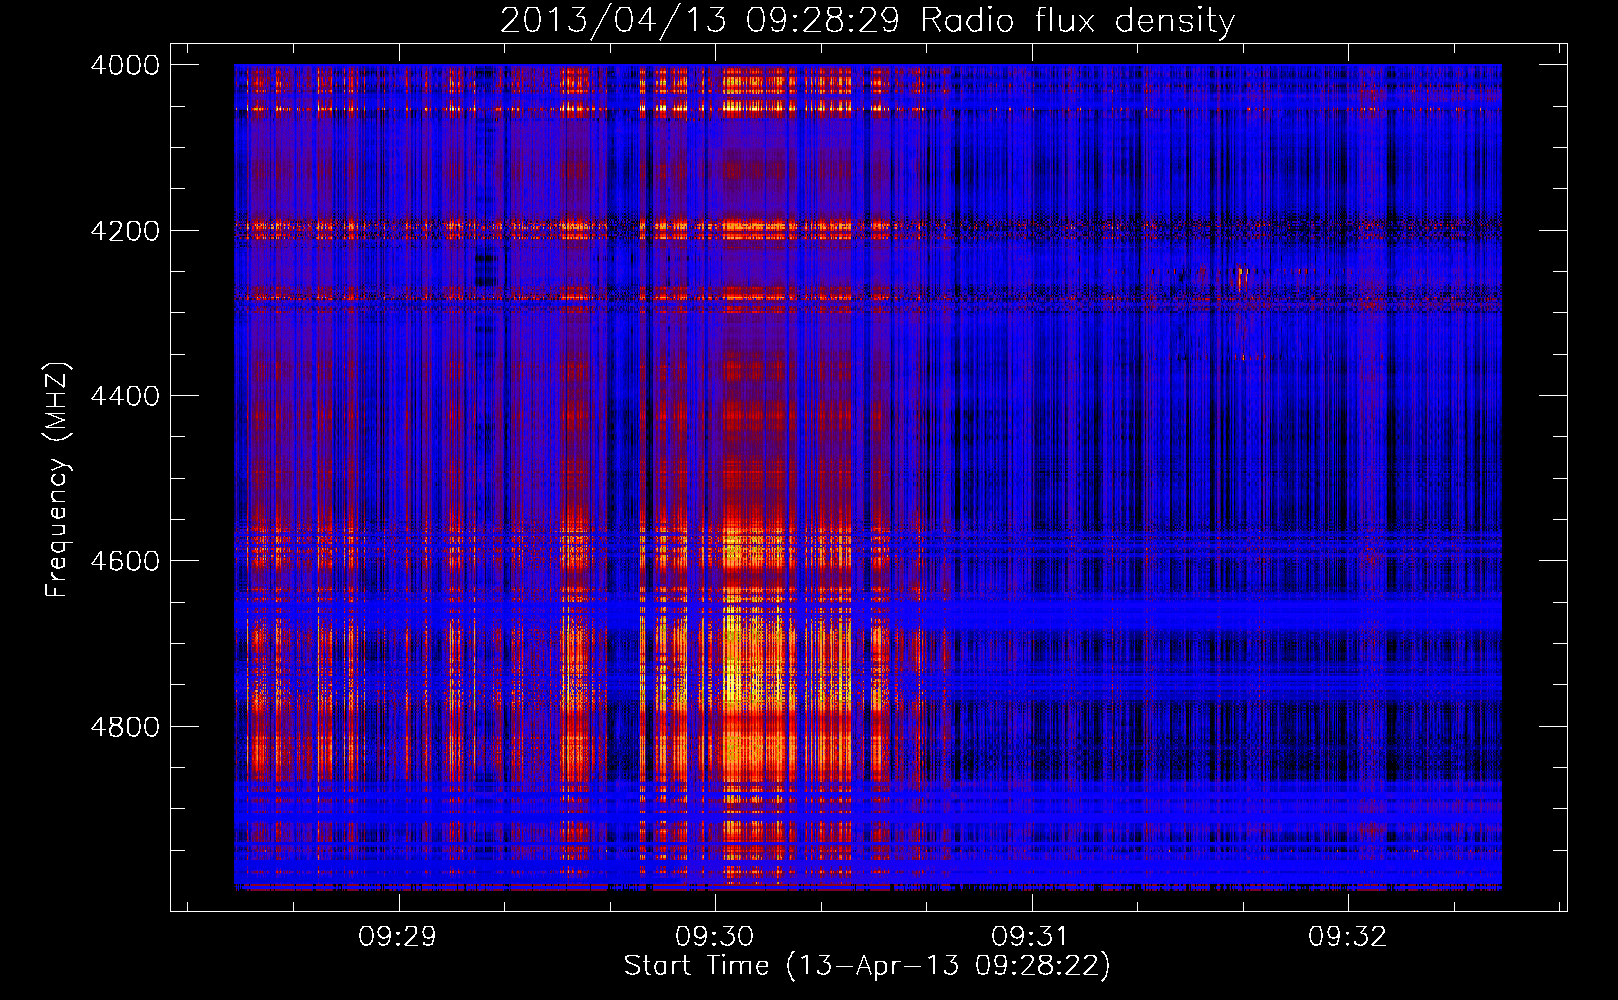The height and width of the screenshot is (1000, 1618).
Task: Click the 4600 frequency tick label
Action: click(125, 561)
